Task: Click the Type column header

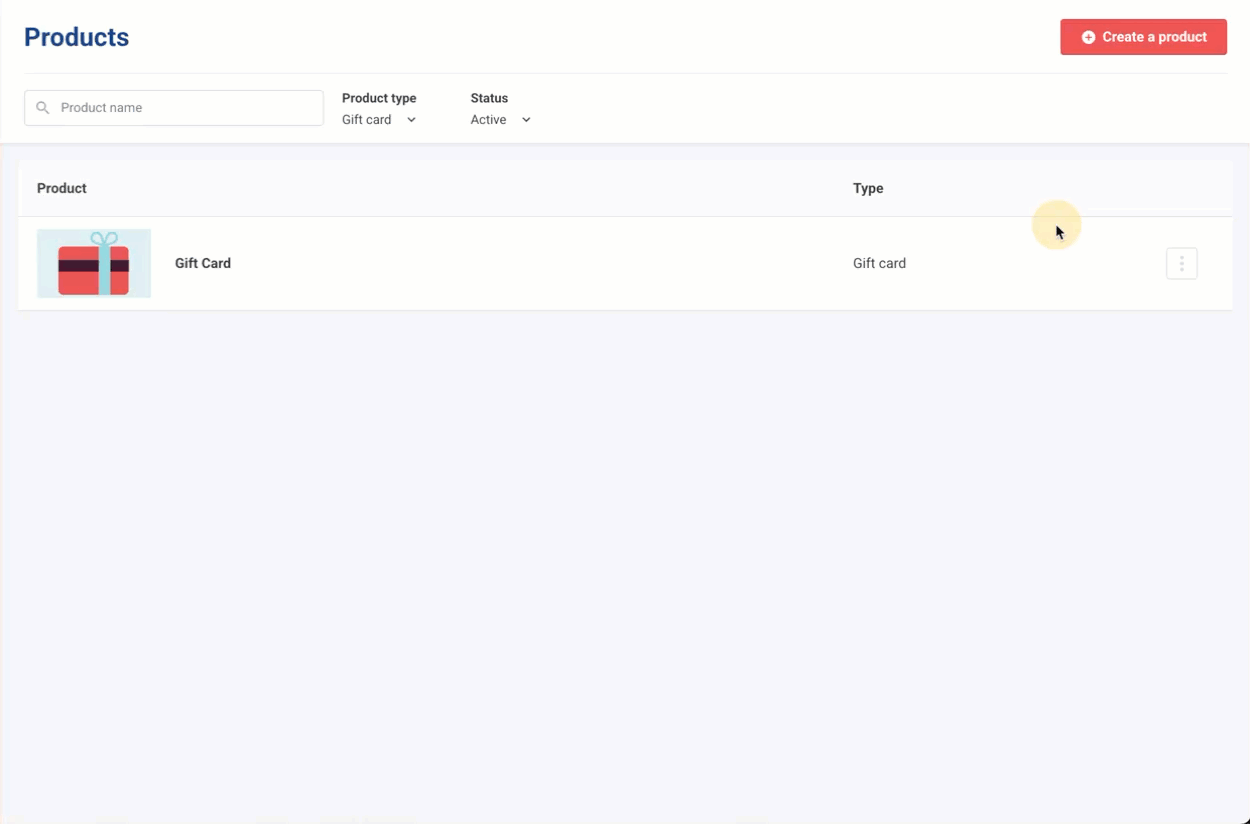Action: pos(868,188)
